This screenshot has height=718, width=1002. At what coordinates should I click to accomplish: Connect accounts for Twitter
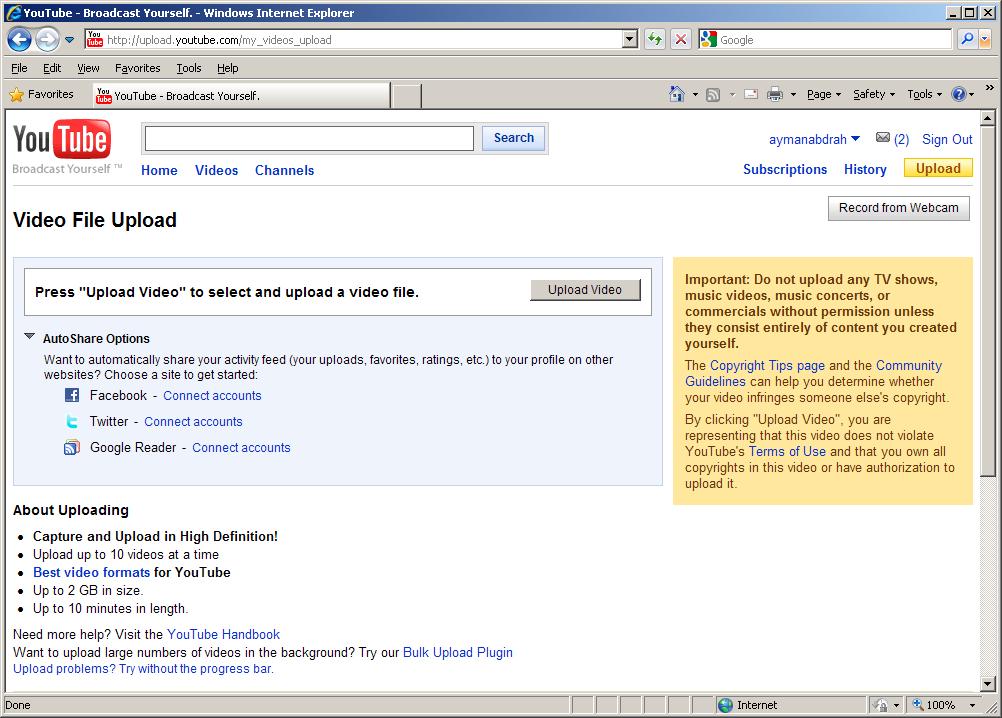click(x=193, y=422)
